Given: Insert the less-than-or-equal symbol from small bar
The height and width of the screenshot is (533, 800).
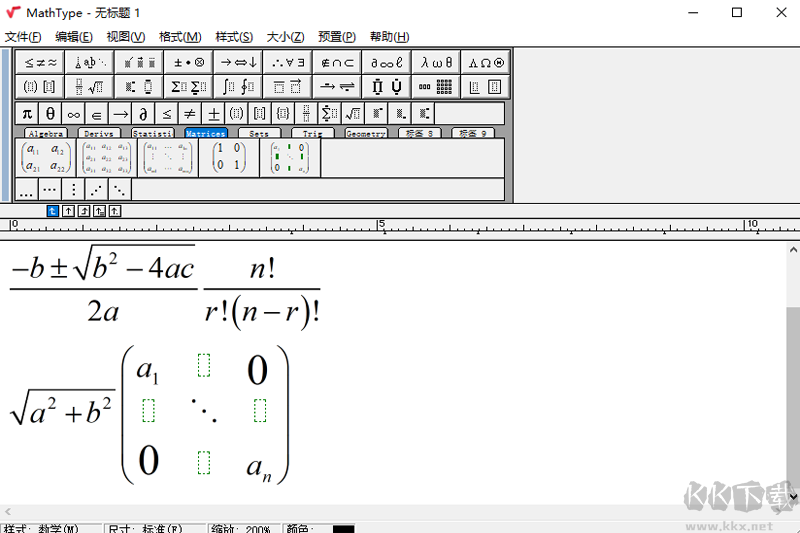Looking at the screenshot, I should point(166,113).
